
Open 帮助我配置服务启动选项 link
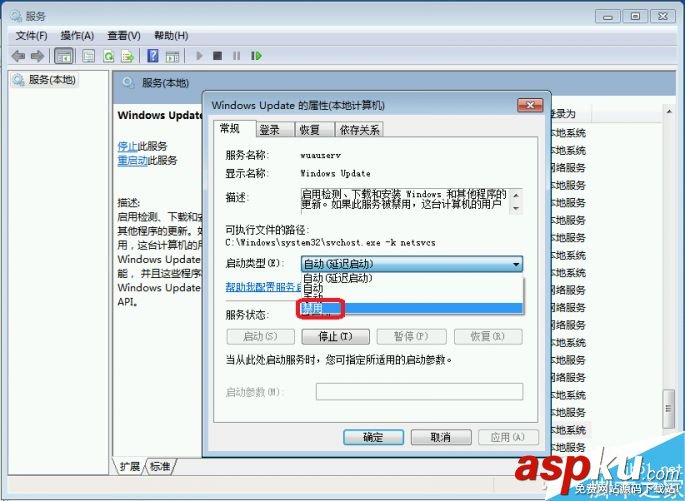pyautogui.click(x=263, y=287)
